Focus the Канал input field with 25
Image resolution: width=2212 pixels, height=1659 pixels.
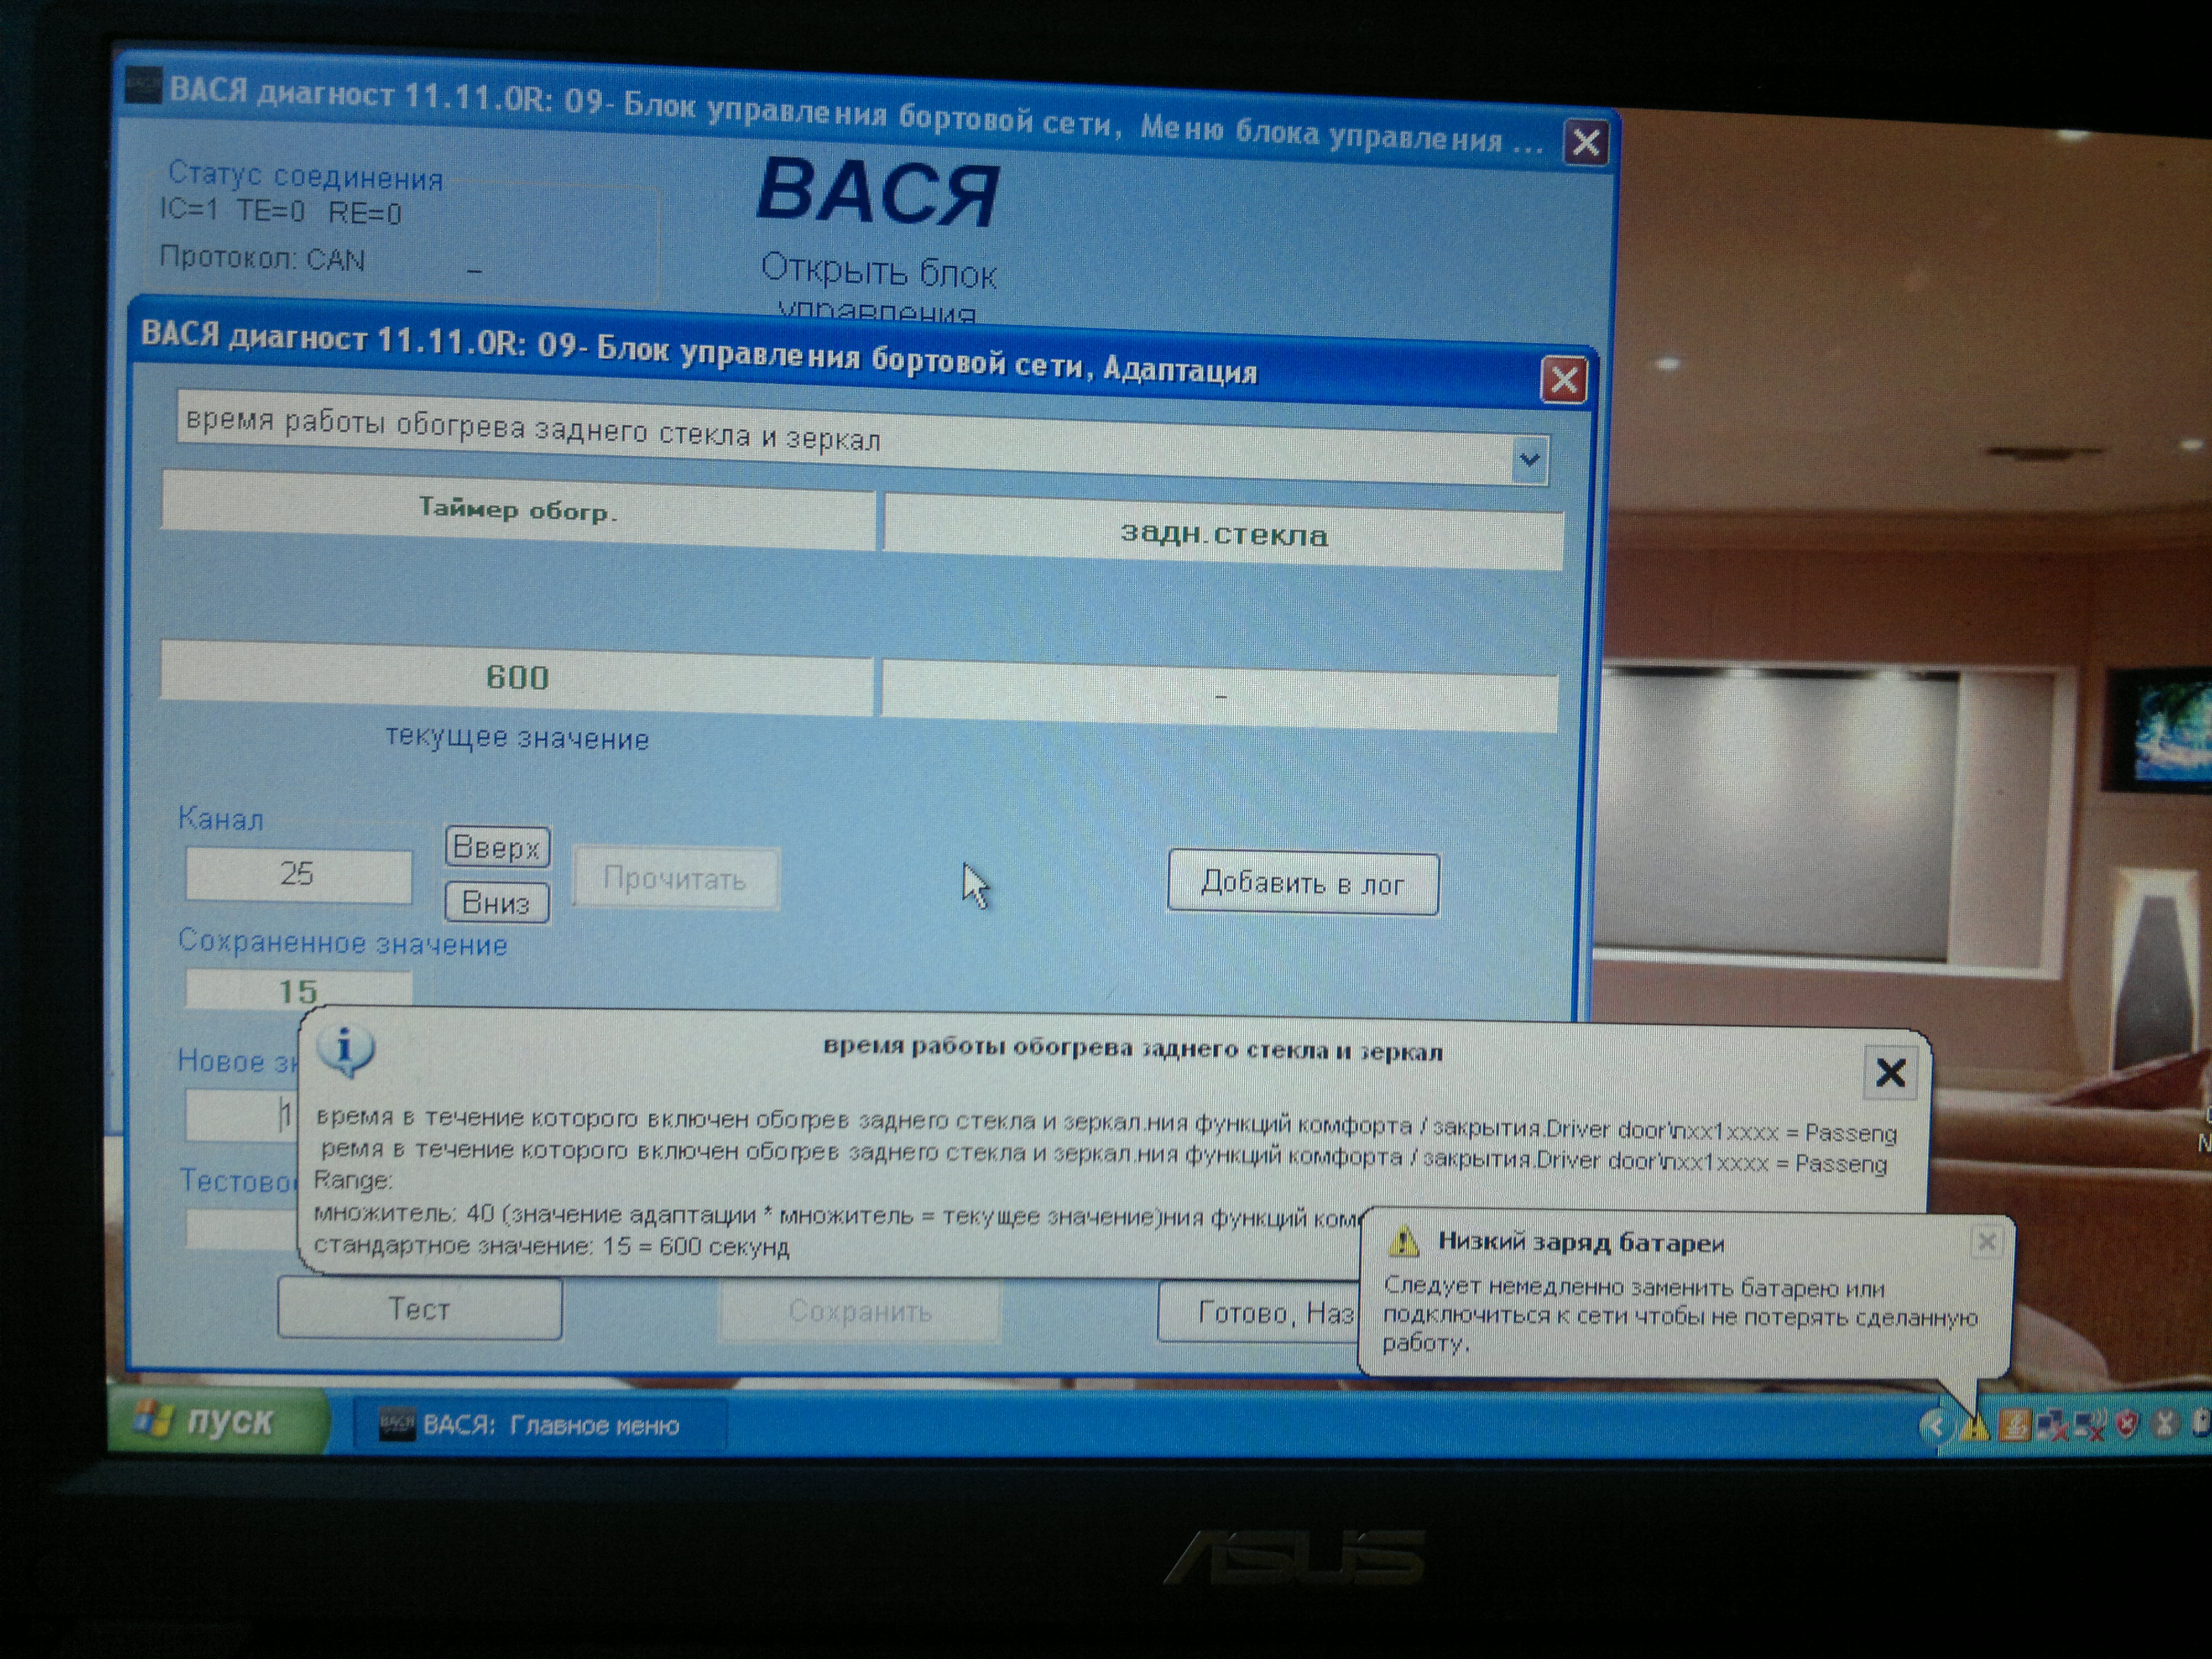[298, 875]
